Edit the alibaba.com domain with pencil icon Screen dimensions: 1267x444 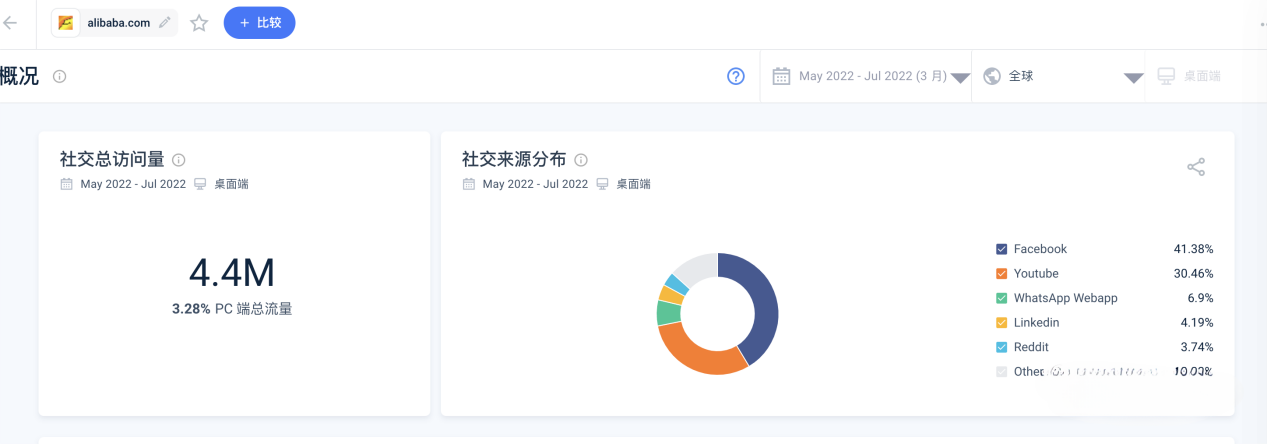coord(165,22)
